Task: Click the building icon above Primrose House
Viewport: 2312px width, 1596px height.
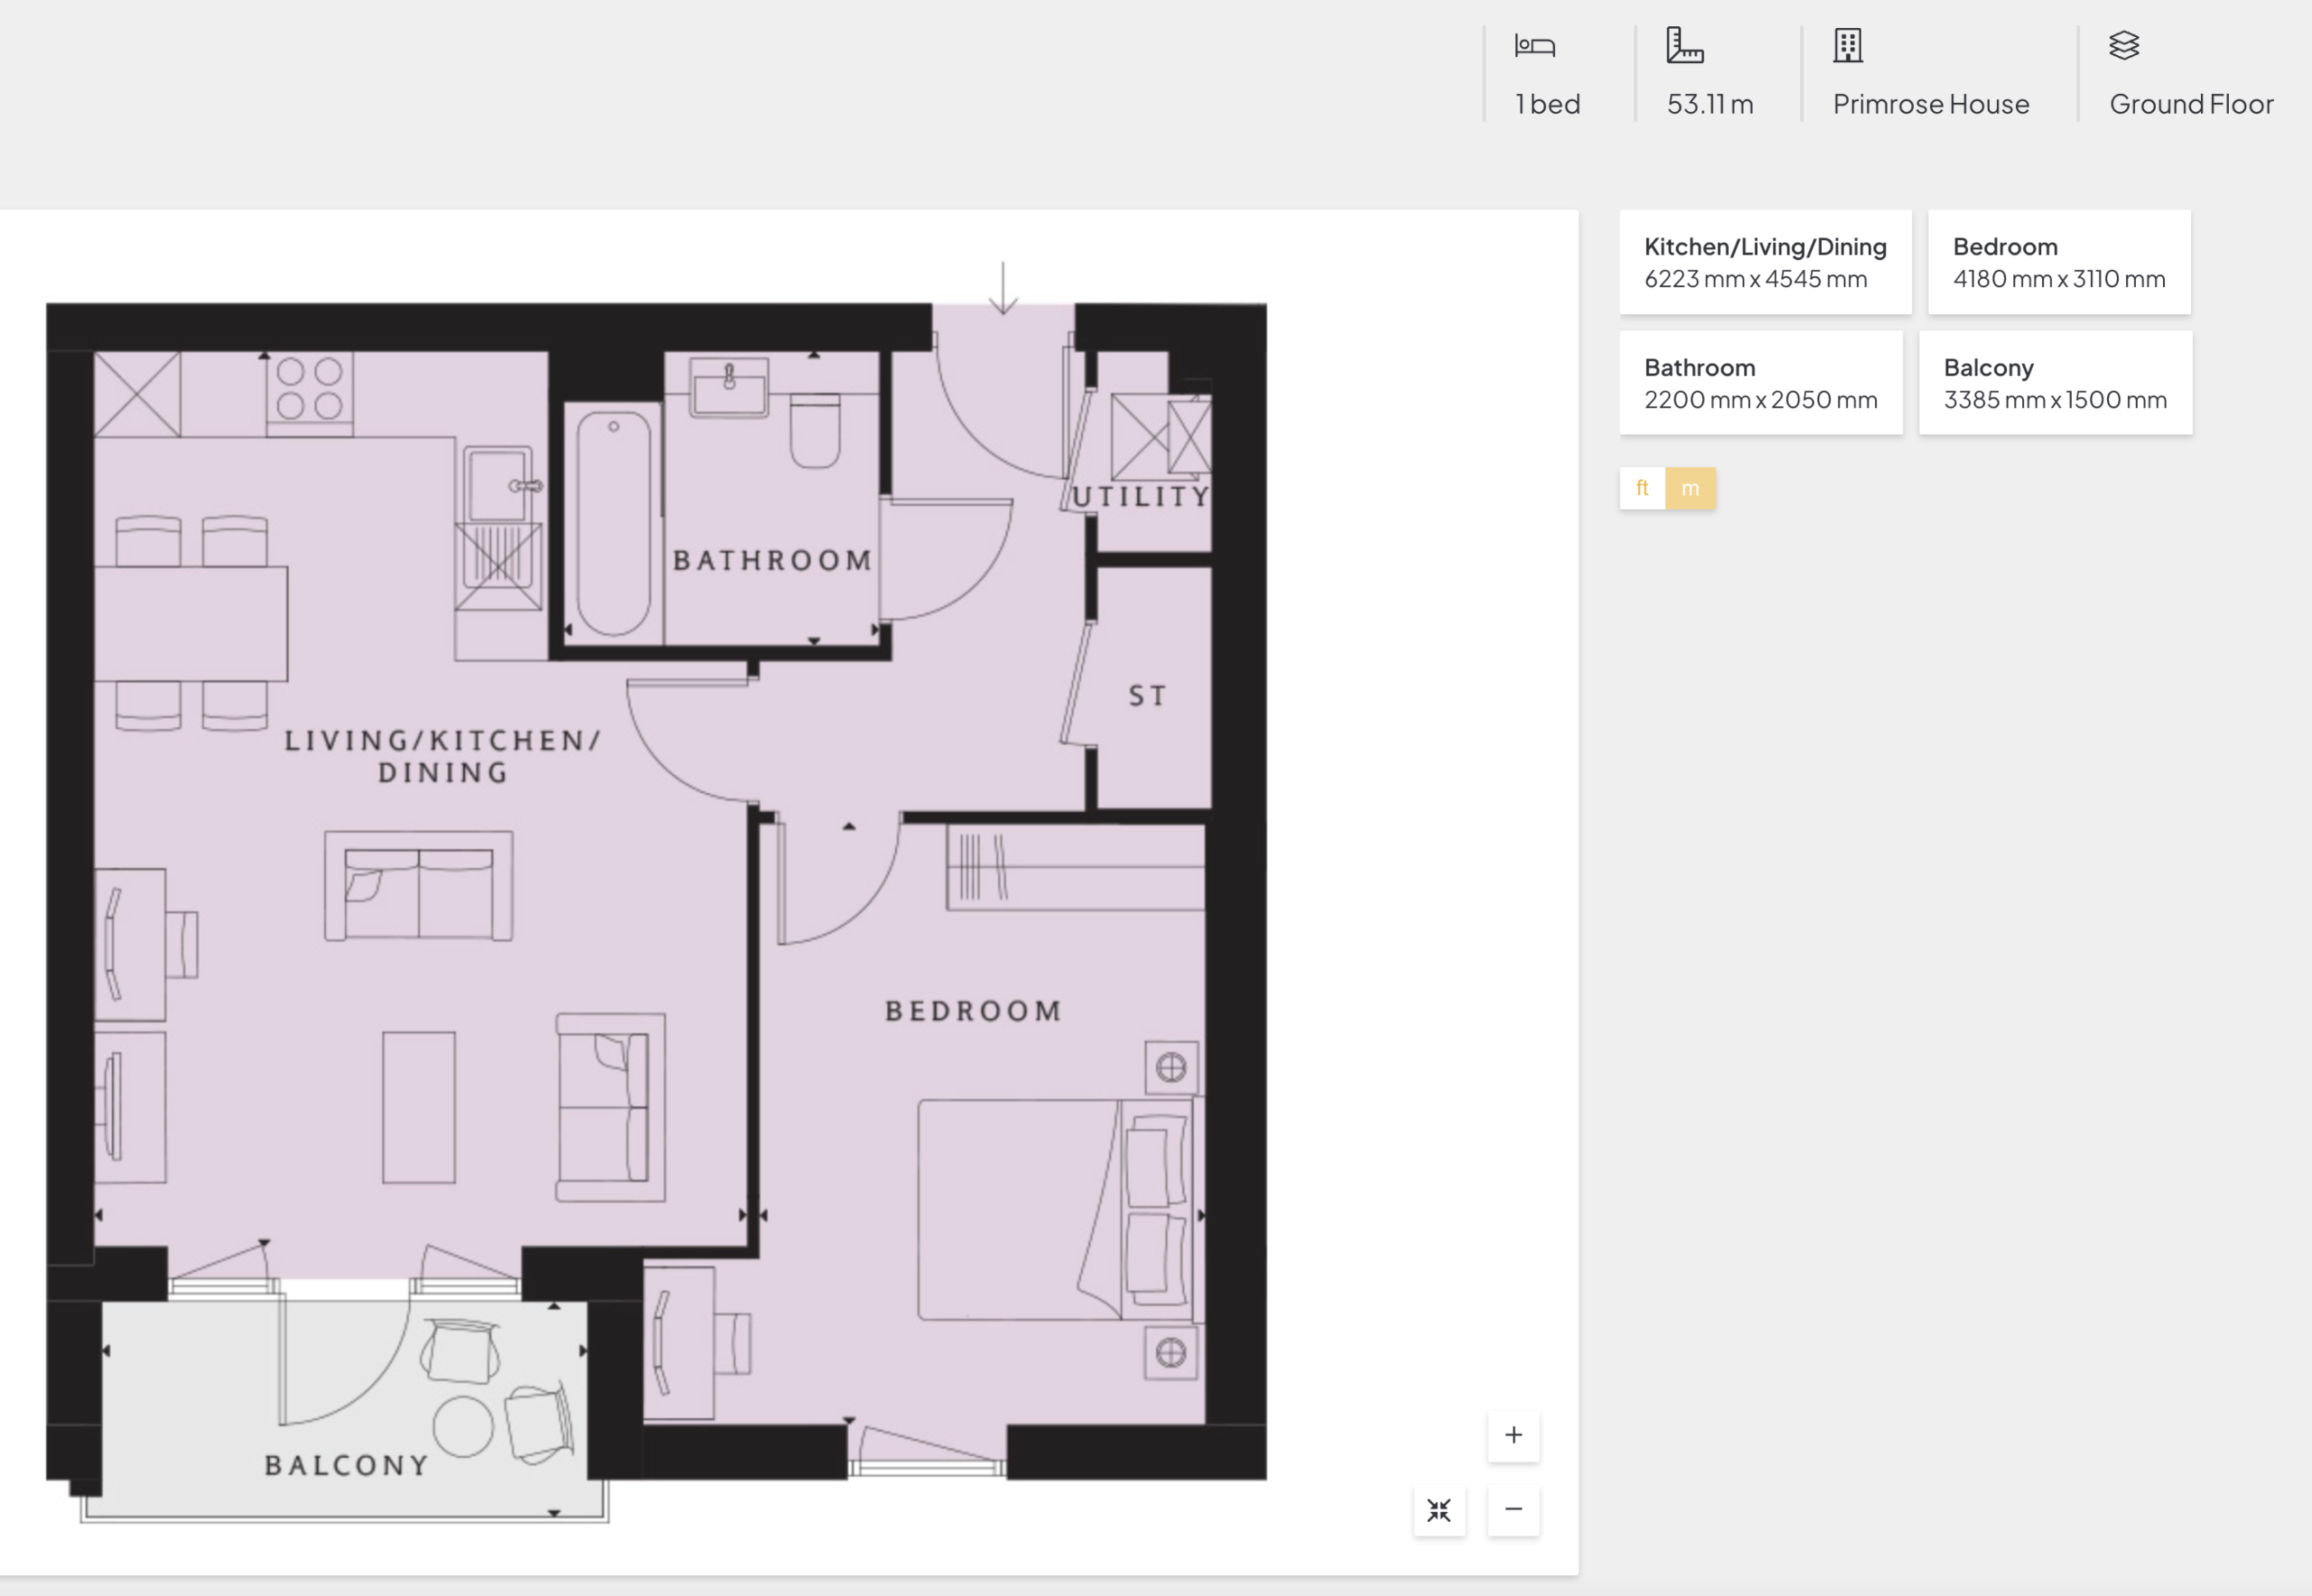Action: (x=1847, y=46)
